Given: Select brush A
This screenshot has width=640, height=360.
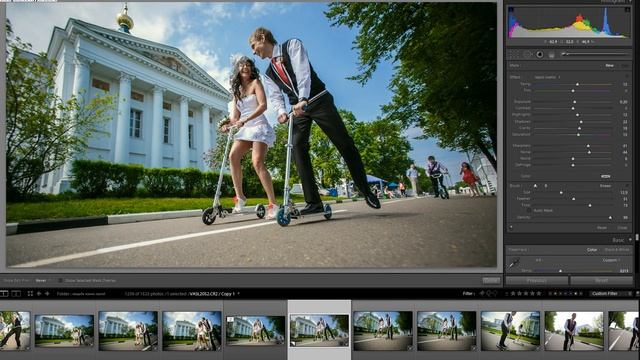Looking at the screenshot, I should pos(536,186).
